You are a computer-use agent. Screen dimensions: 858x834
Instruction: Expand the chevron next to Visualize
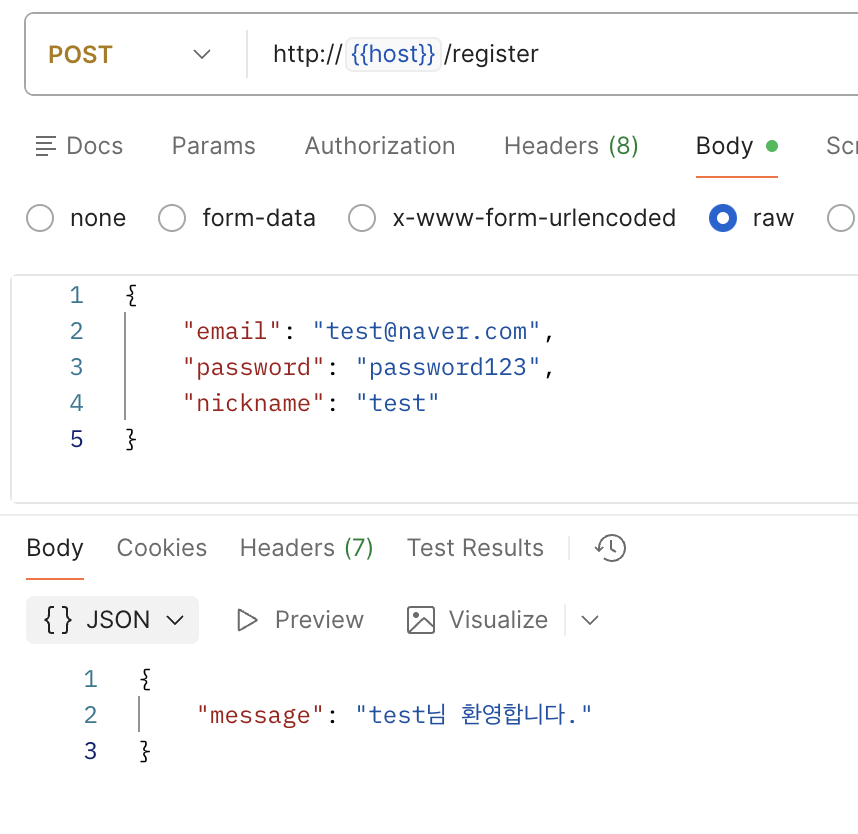pos(590,620)
